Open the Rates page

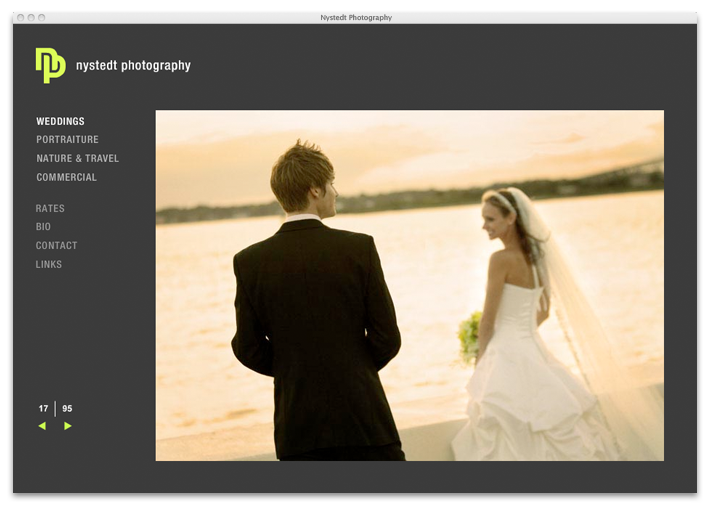tap(50, 209)
